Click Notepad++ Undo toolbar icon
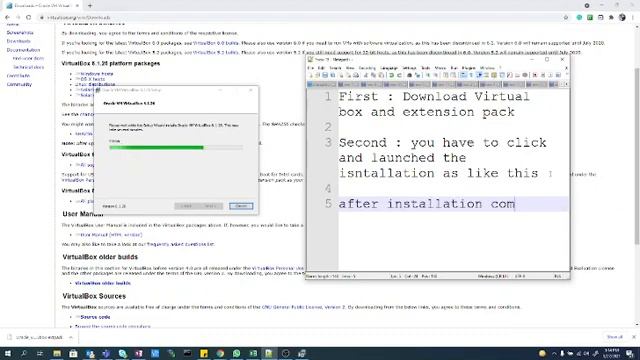Screen dimensions: 640x360 pyautogui.click(x=391, y=76)
